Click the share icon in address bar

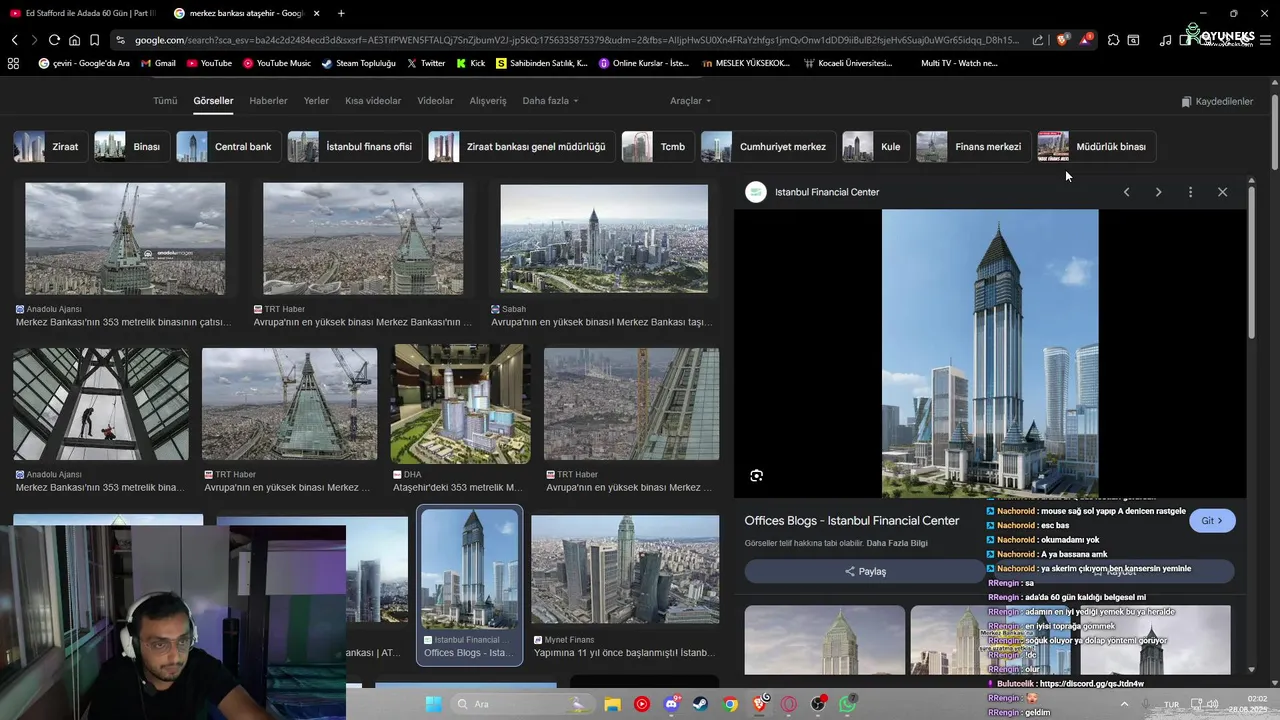pos(1037,40)
